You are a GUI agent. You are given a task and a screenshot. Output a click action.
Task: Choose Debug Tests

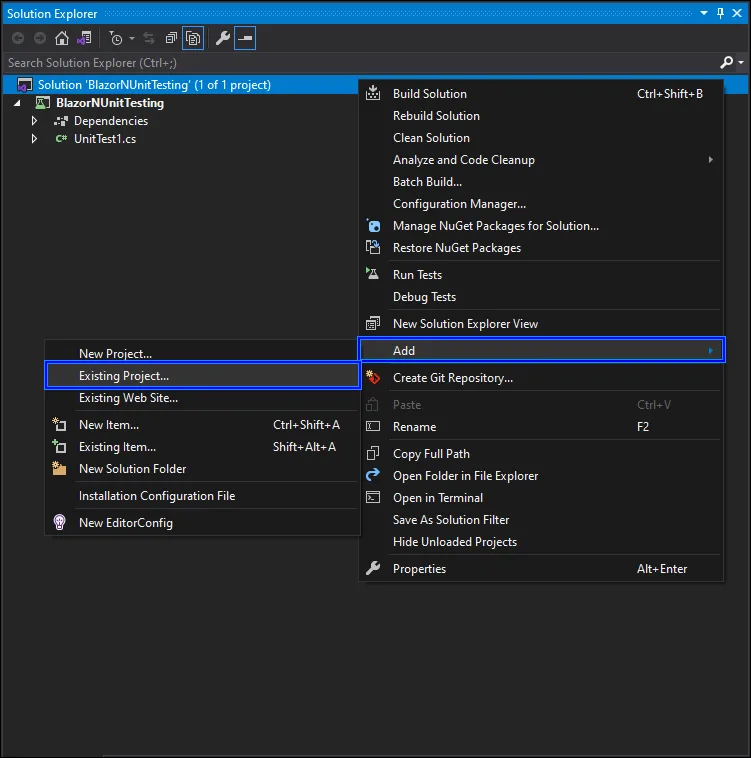[541, 297]
